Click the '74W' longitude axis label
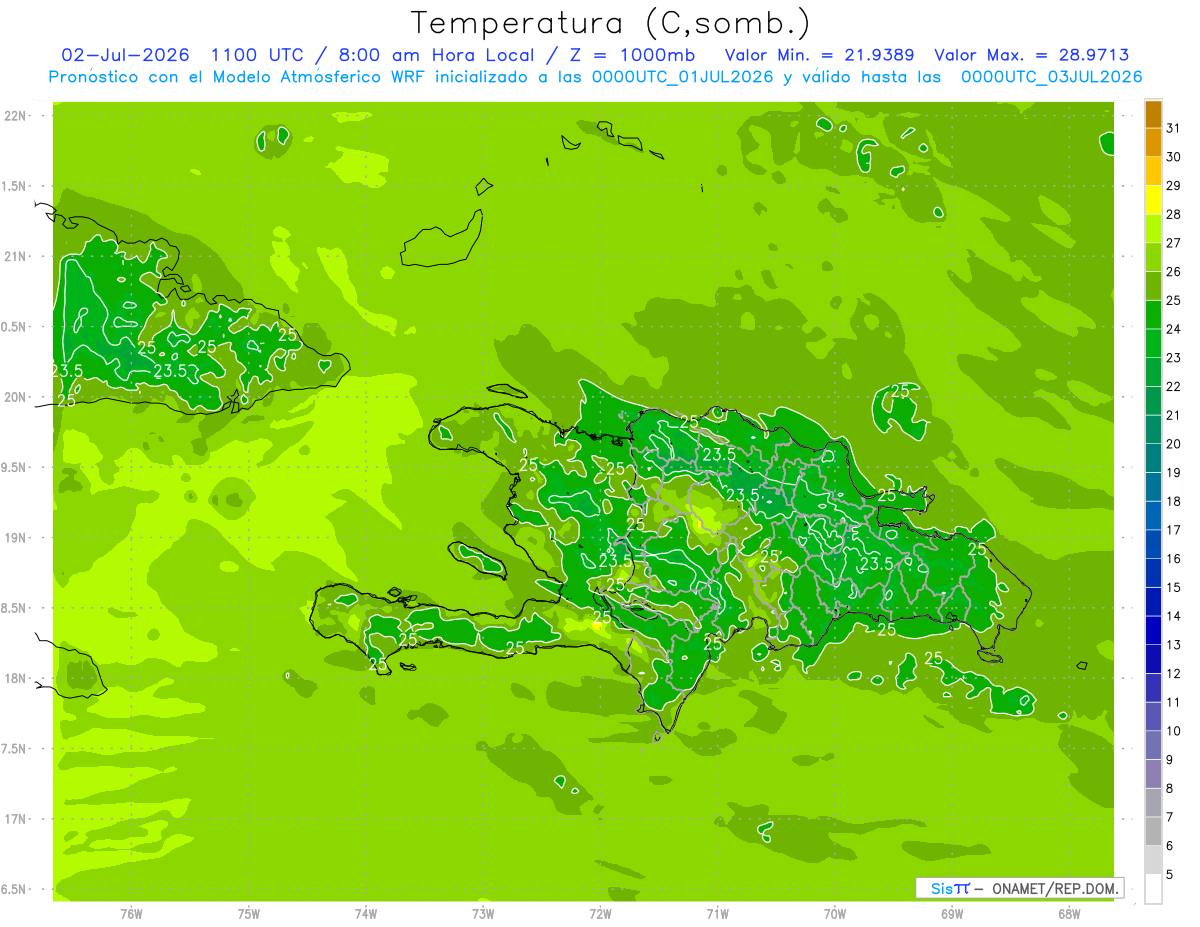Image resolution: width=1200 pixels, height=927 pixels. (x=366, y=913)
